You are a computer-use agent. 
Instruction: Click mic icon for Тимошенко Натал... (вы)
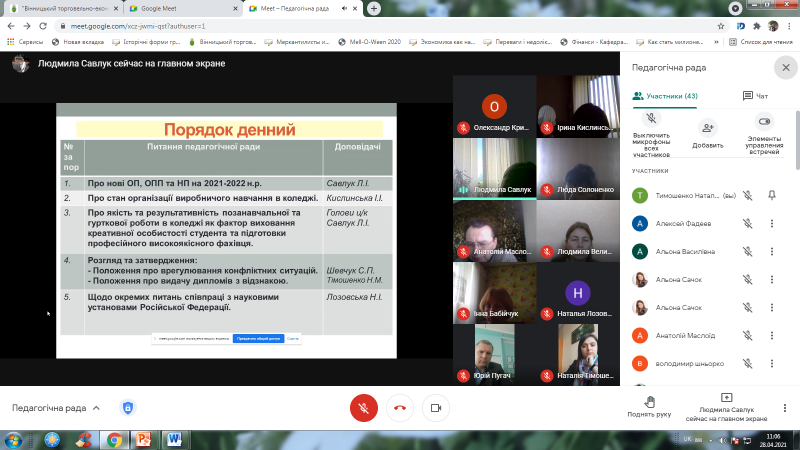[x=747, y=195]
